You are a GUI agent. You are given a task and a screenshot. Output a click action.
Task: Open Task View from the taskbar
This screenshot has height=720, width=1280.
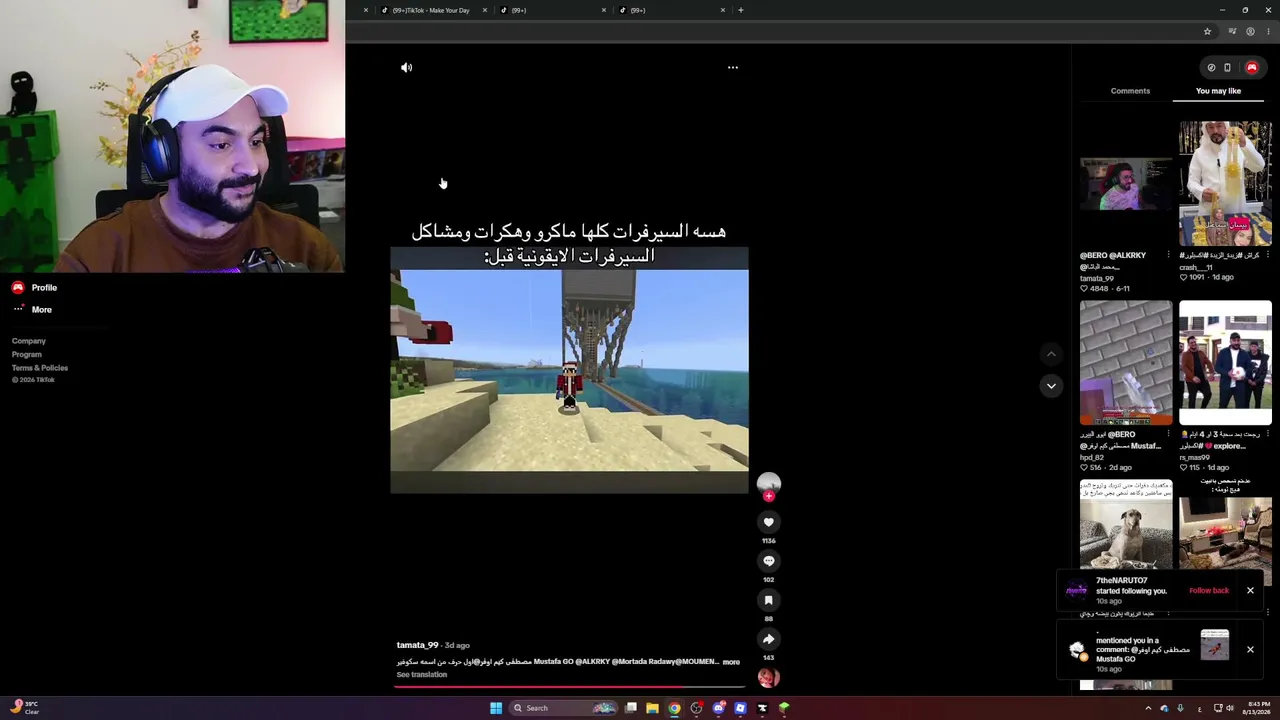tap(631, 708)
